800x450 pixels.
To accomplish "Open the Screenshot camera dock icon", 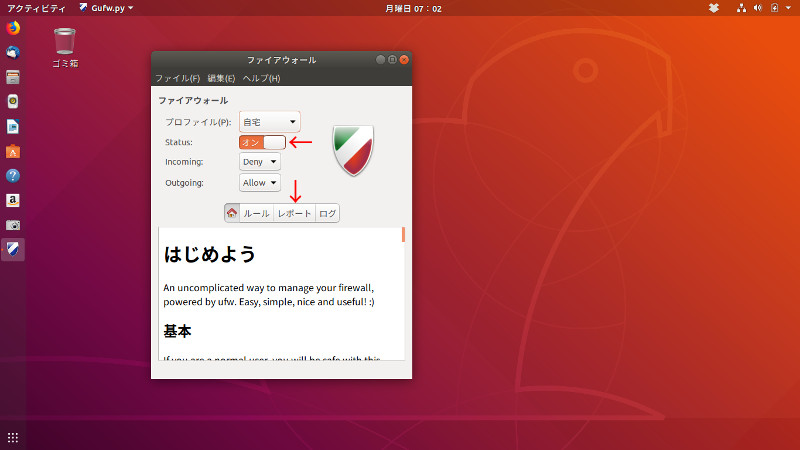I will pyautogui.click(x=13, y=225).
